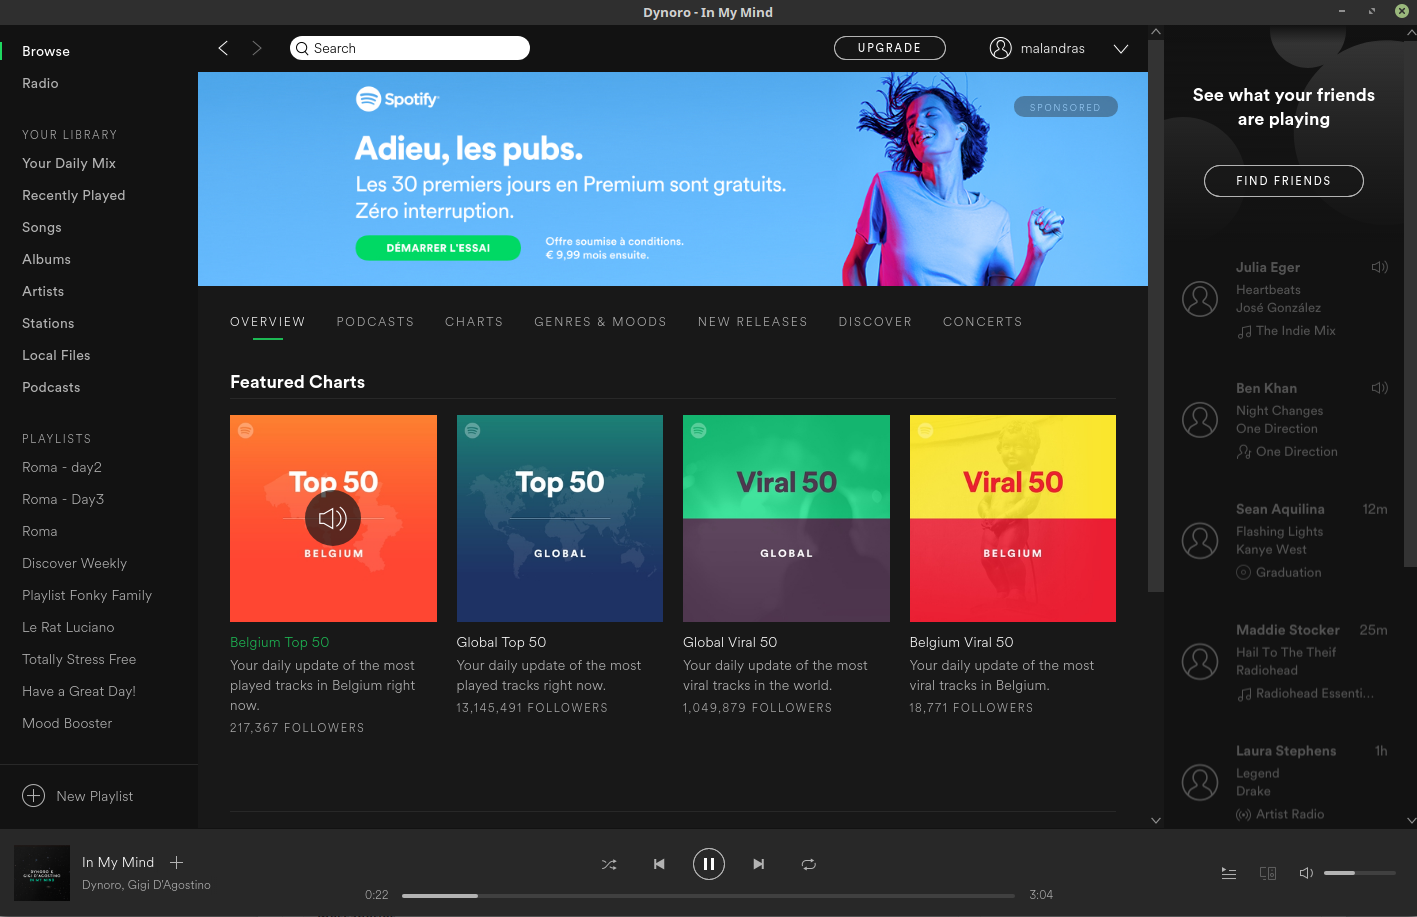Navigate back with the left arrow

pyautogui.click(x=223, y=48)
